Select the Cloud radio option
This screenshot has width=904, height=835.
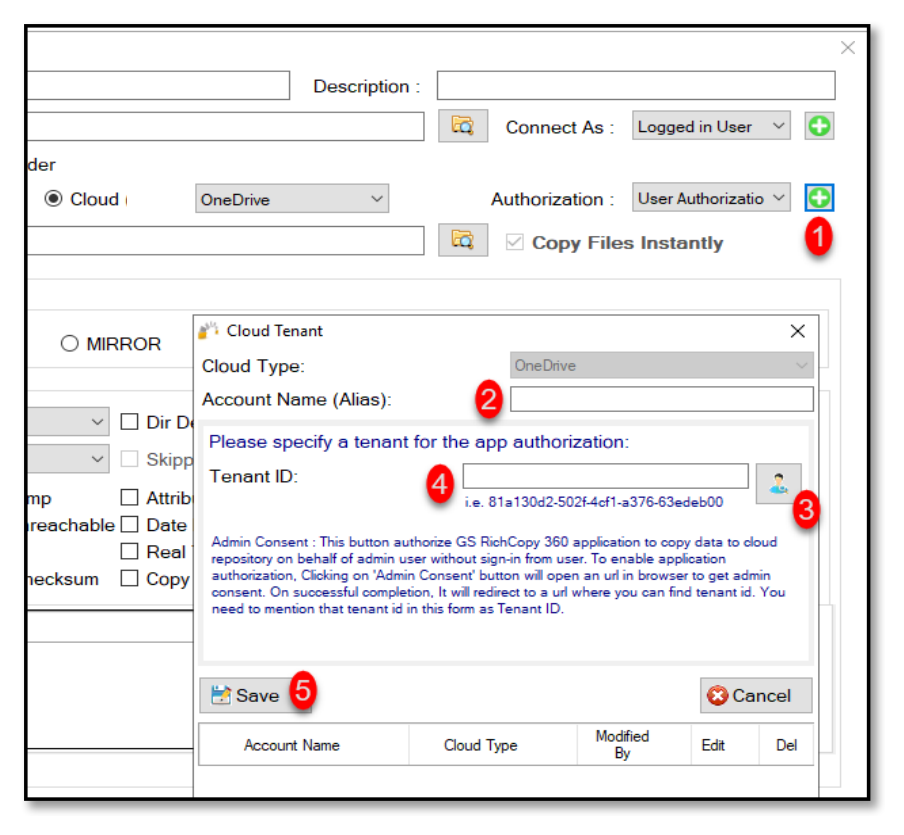click(54, 199)
